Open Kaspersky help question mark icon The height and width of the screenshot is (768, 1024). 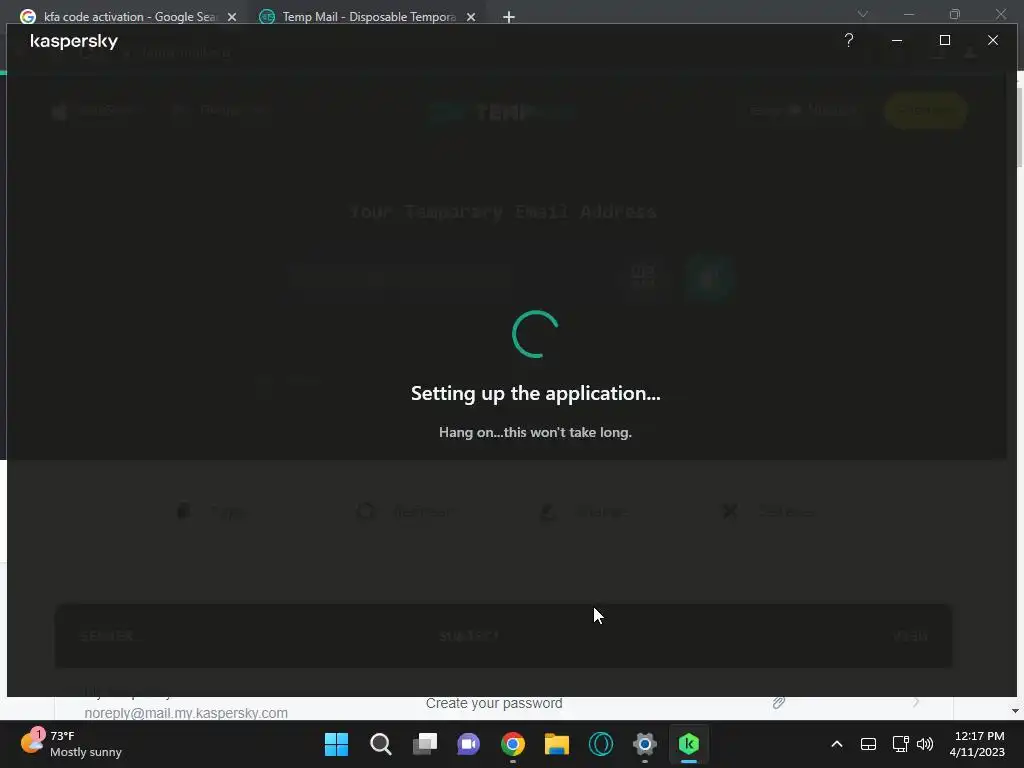(x=848, y=40)
